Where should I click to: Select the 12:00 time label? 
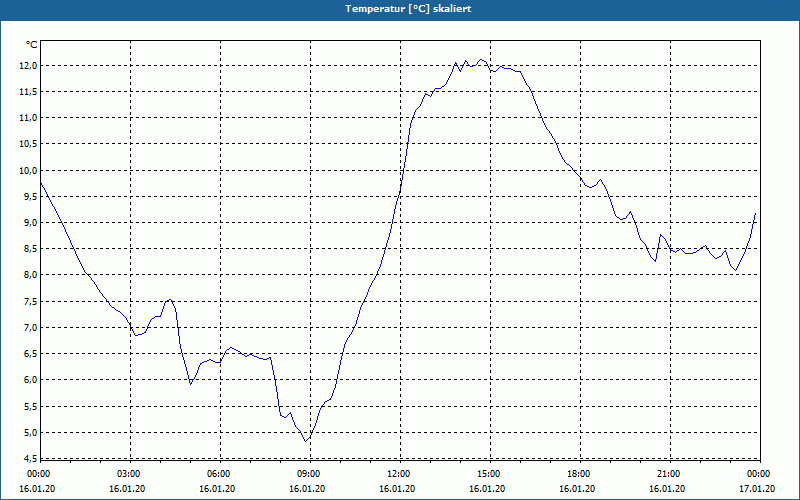399,474
